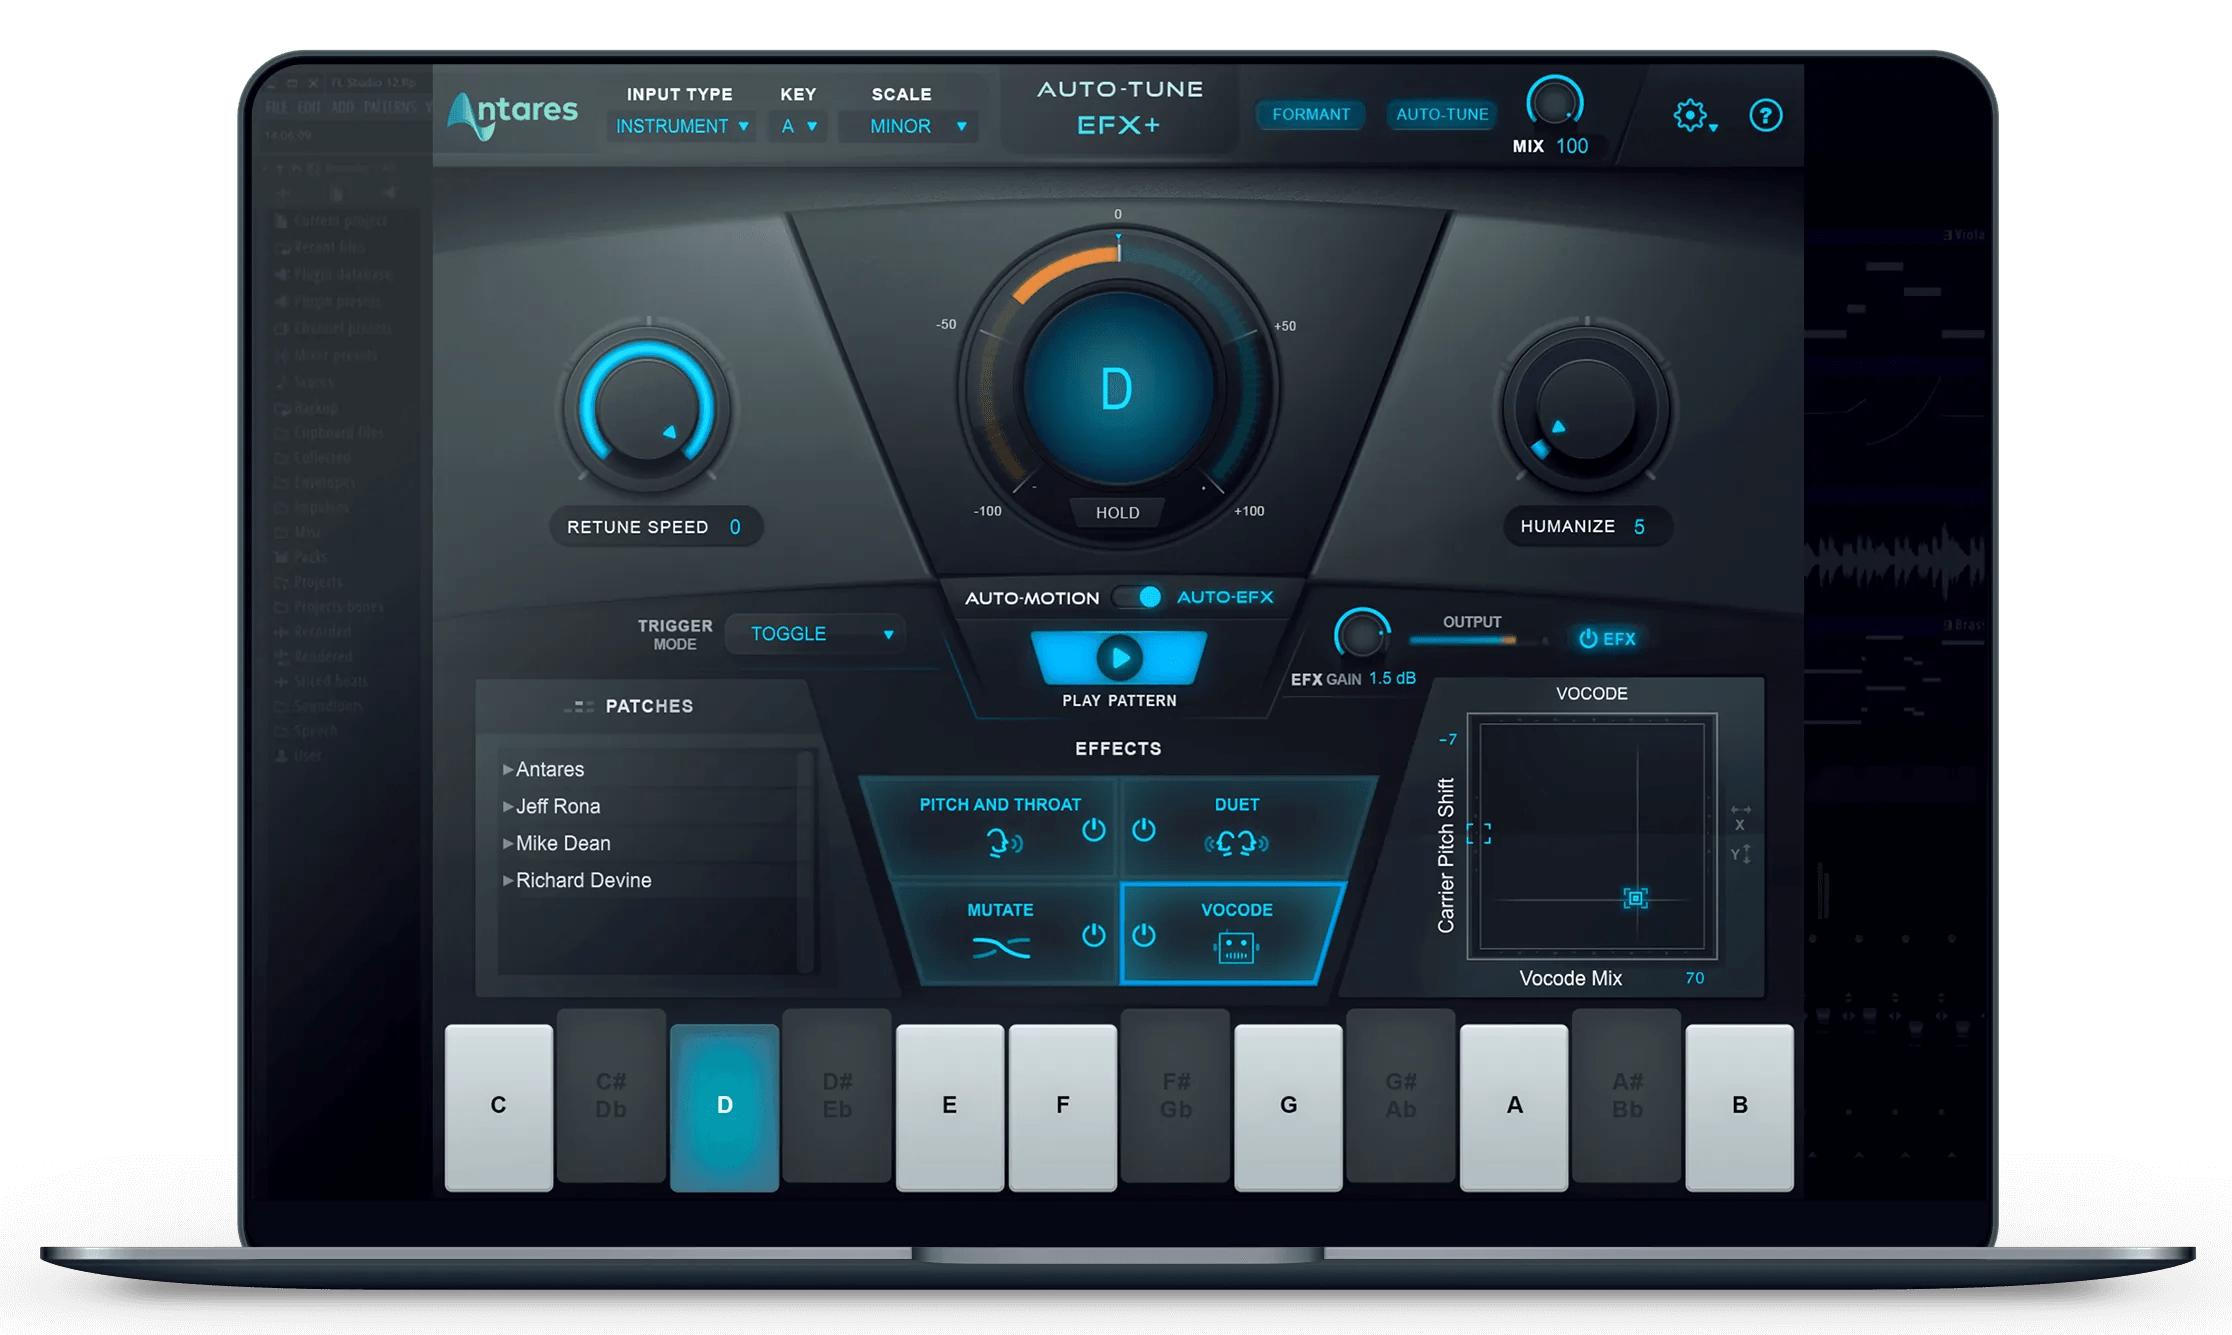This screenshot has height=1335, width=2232.
Task: Toggle the Auto-Tune button
Action: click(1442, 114)
